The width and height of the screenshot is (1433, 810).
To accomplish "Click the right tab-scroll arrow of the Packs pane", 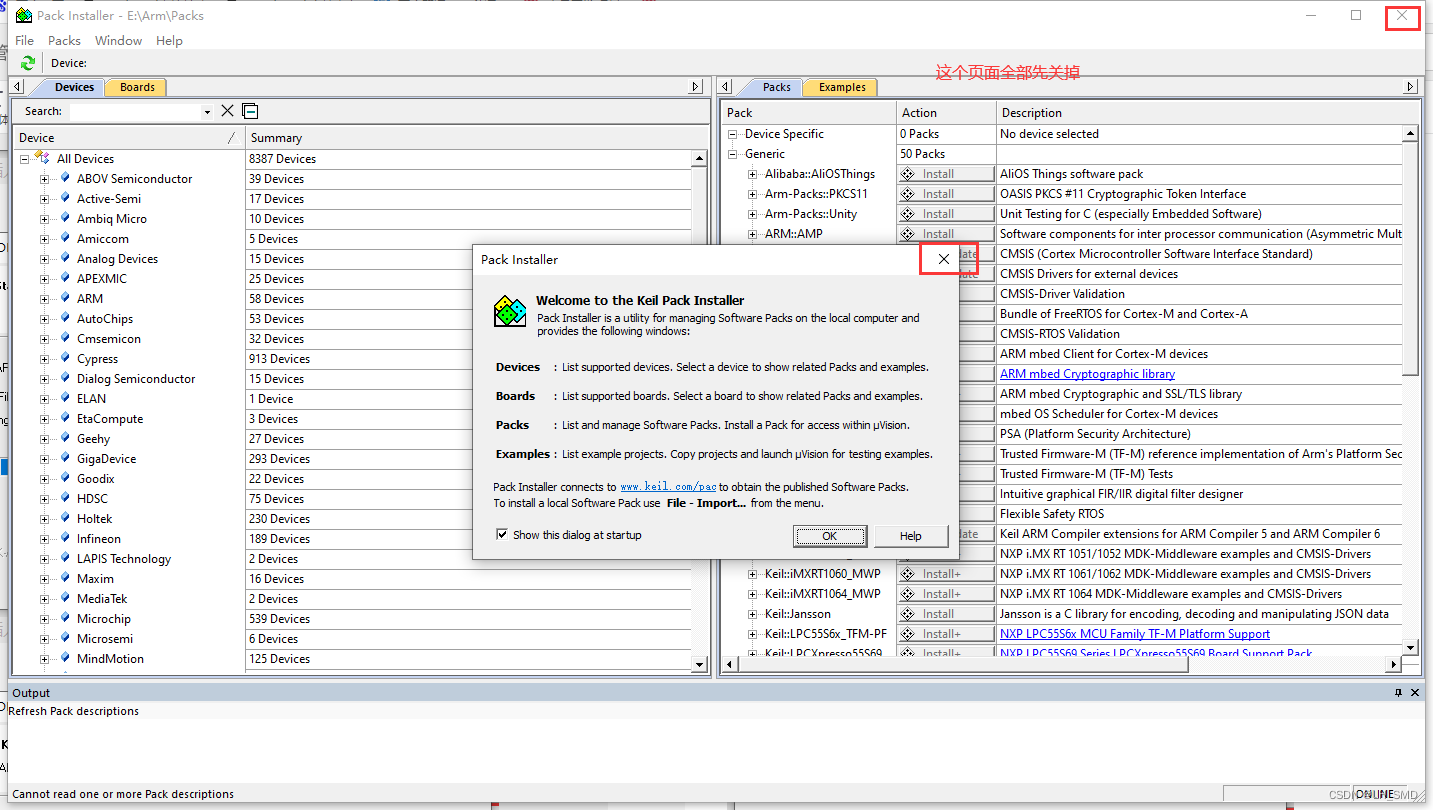I will coord(1411,87).
